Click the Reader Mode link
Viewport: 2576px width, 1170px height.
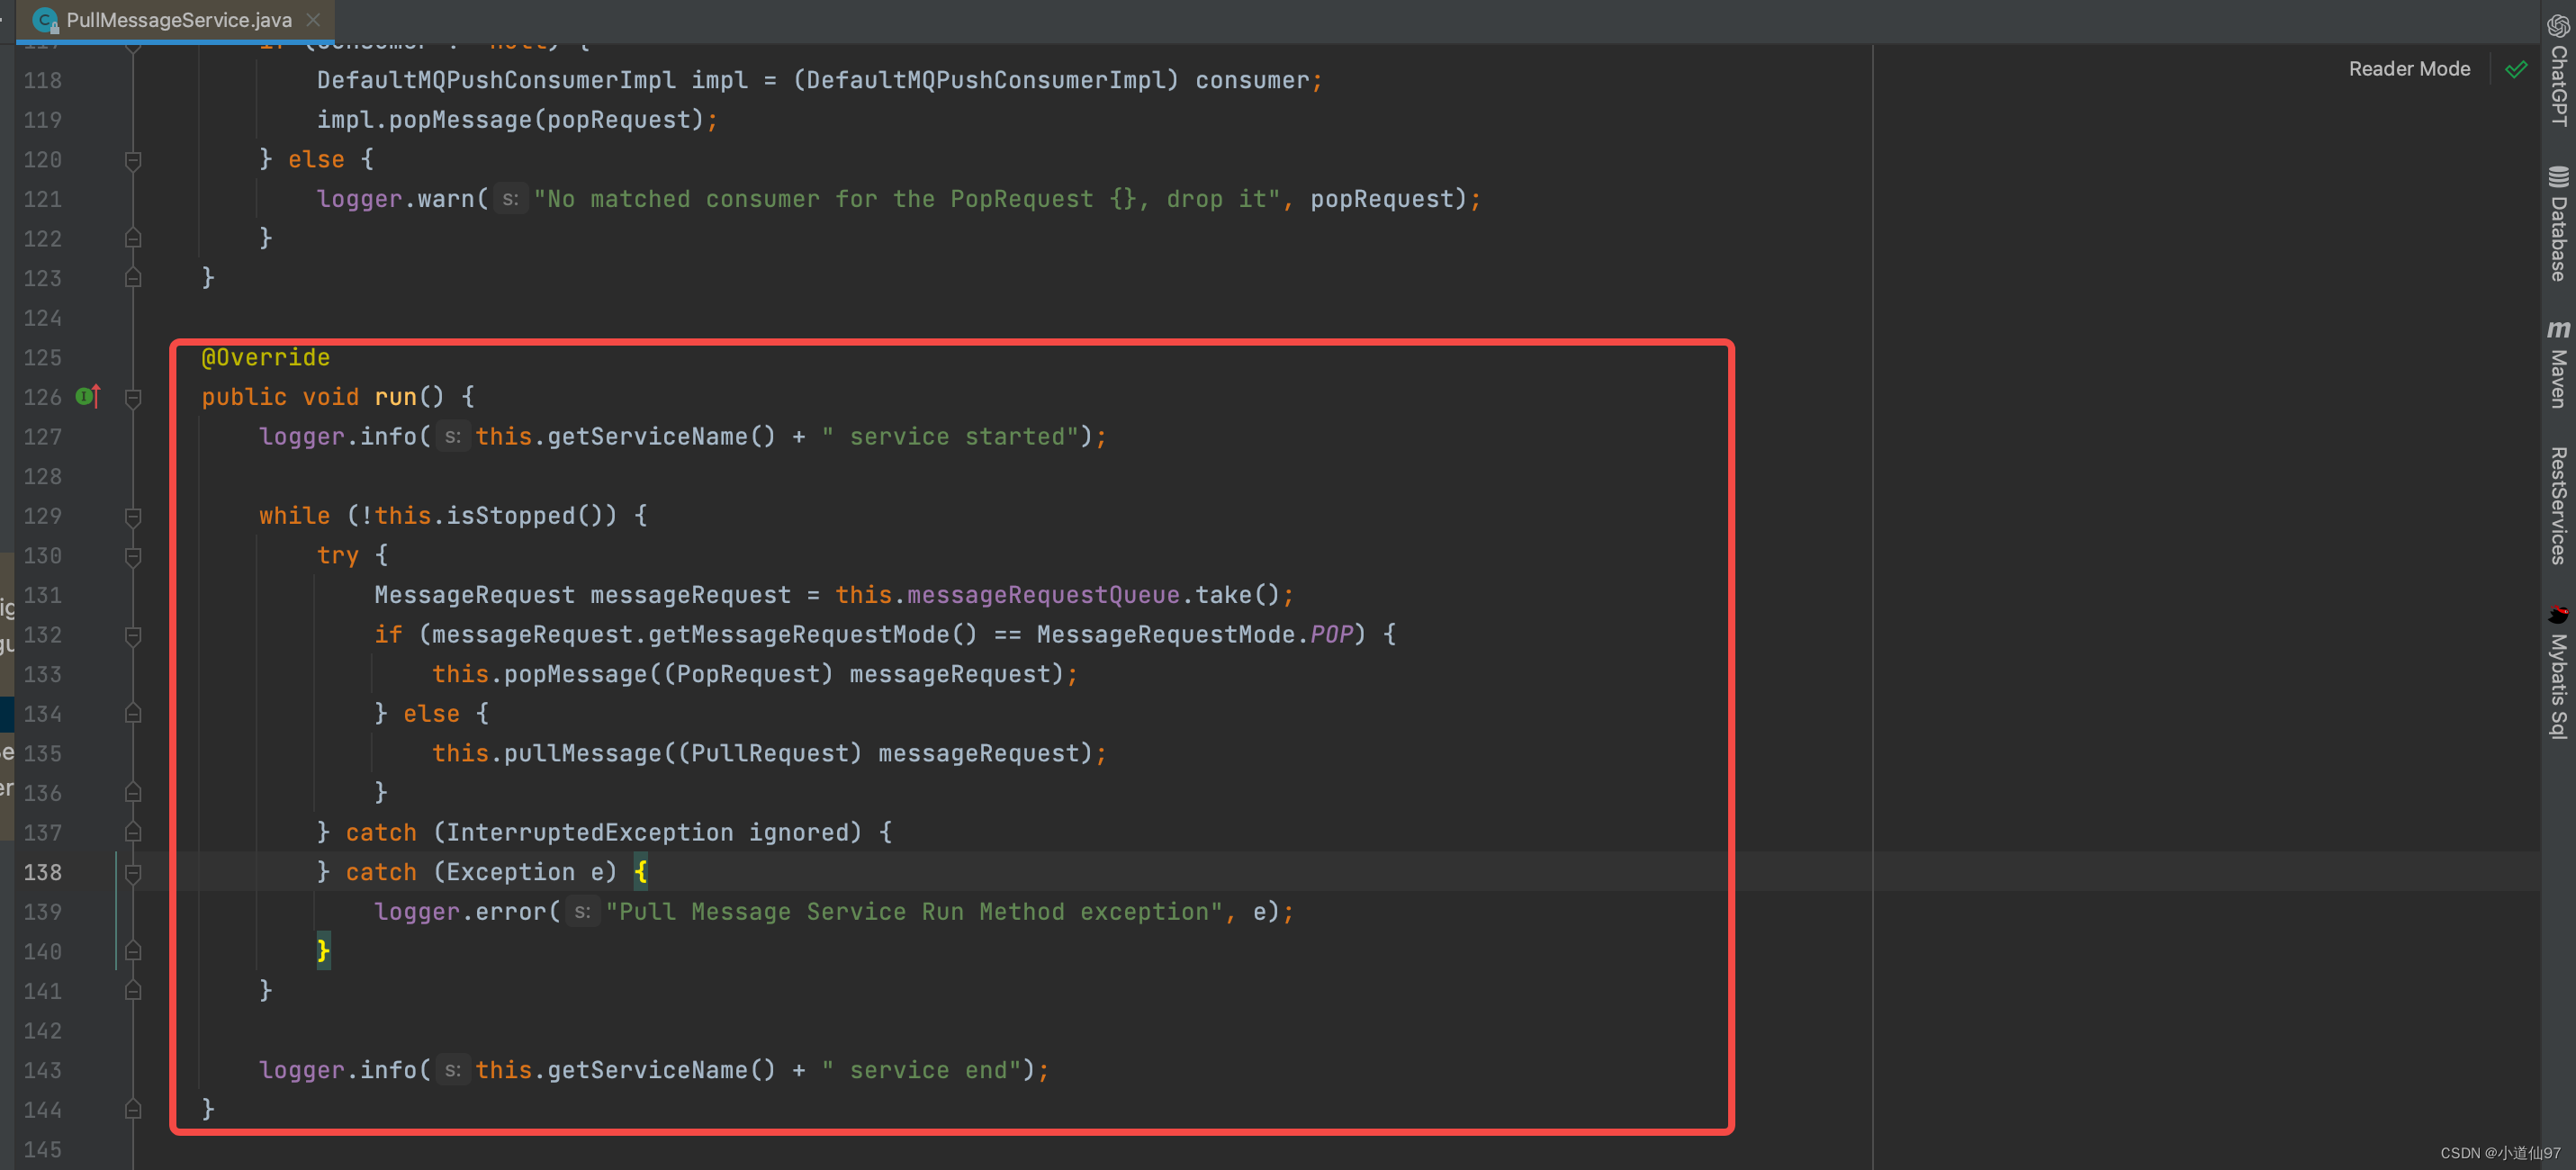[2409, 69]
